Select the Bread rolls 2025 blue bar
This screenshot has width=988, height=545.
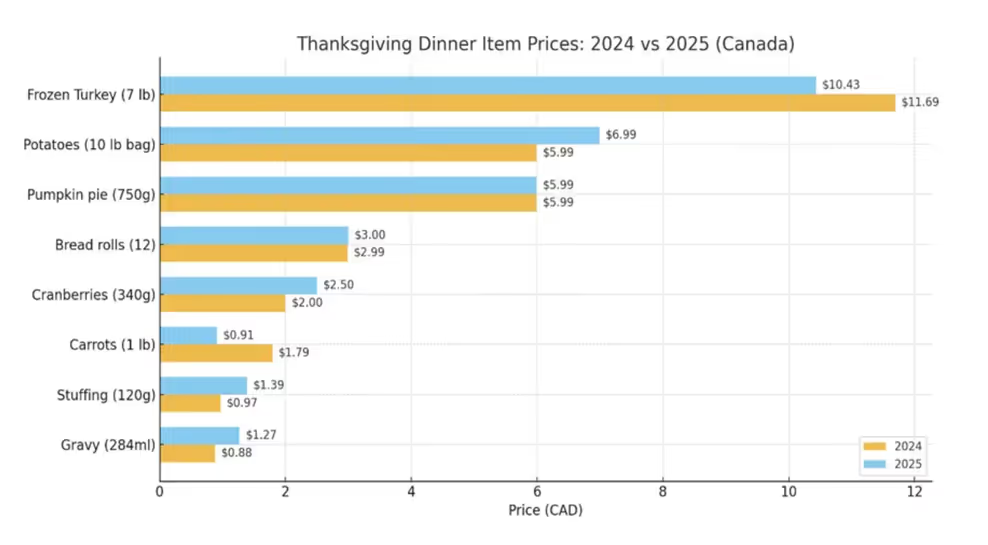254,235
